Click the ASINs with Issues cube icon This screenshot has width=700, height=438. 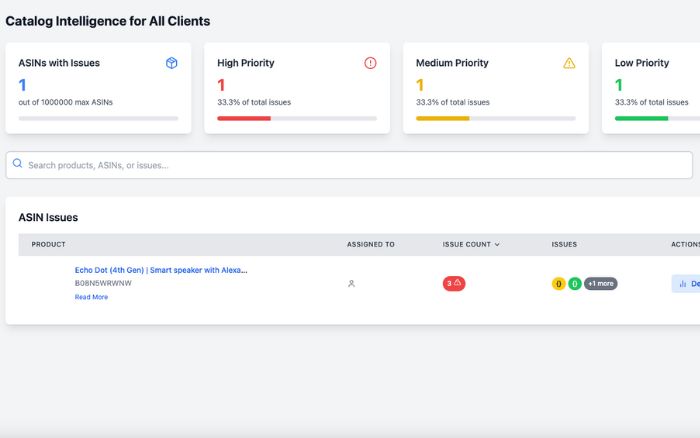coord(171,63)
